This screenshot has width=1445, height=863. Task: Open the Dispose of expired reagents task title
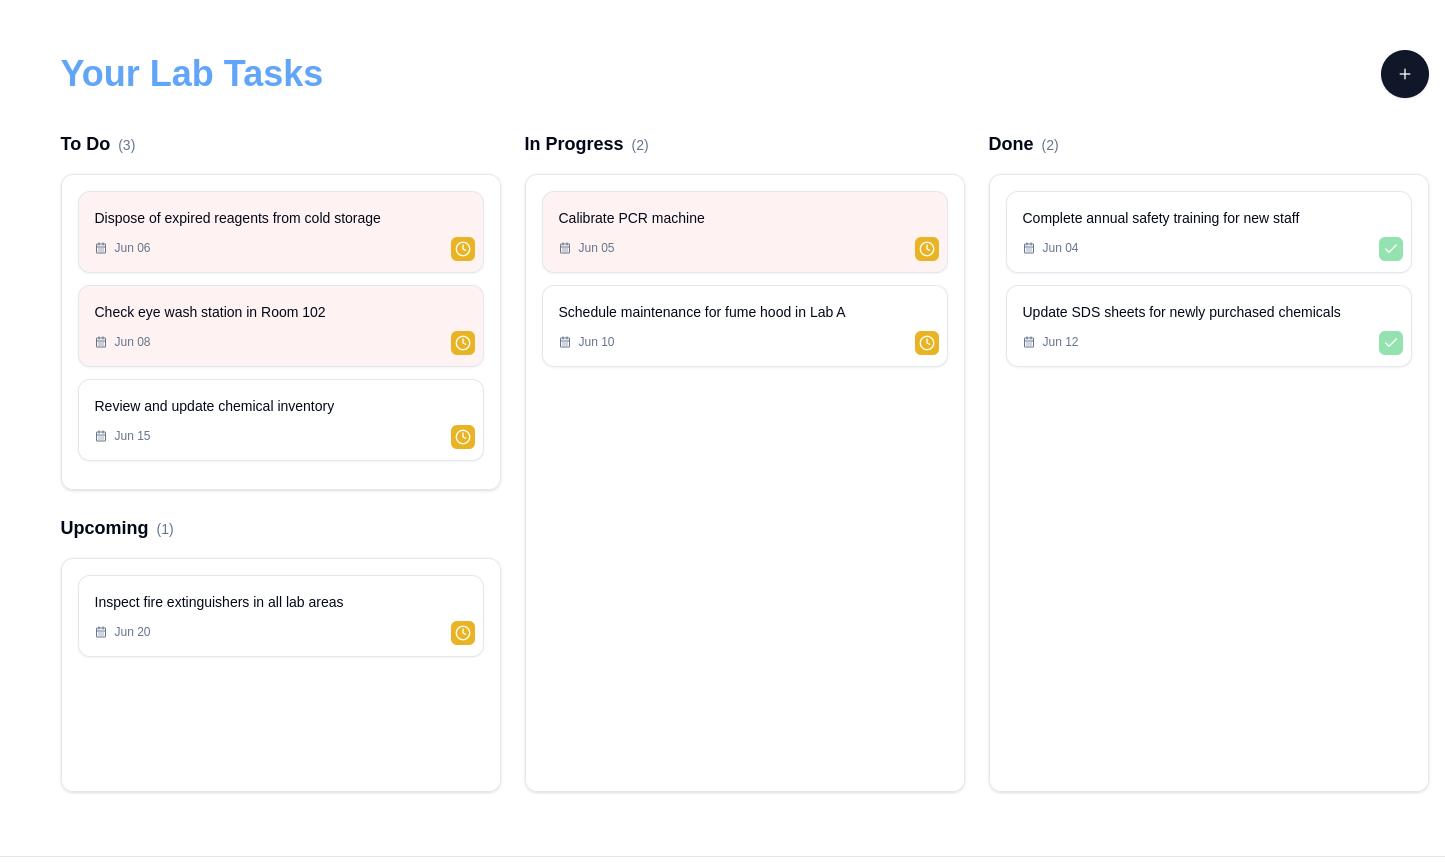pos(237,218)
